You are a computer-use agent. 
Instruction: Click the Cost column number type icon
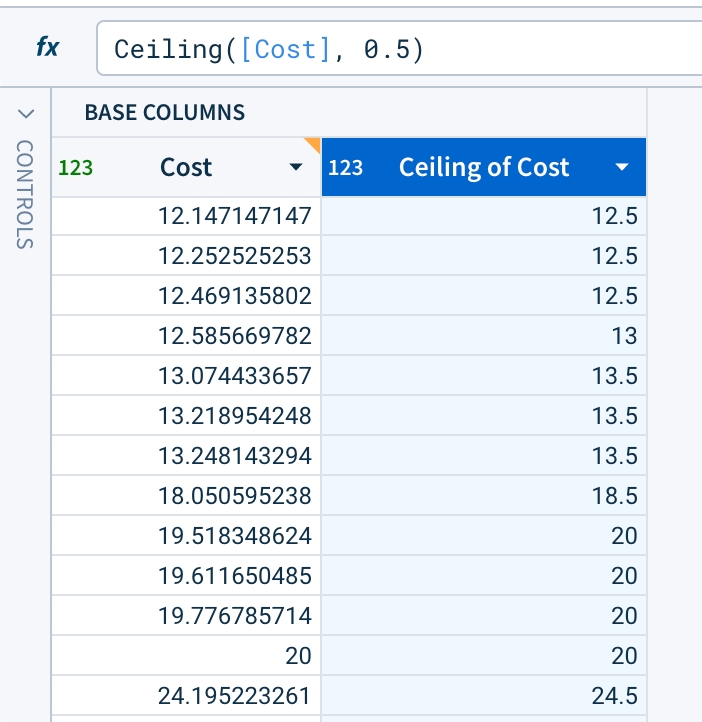tap(76, 168)
